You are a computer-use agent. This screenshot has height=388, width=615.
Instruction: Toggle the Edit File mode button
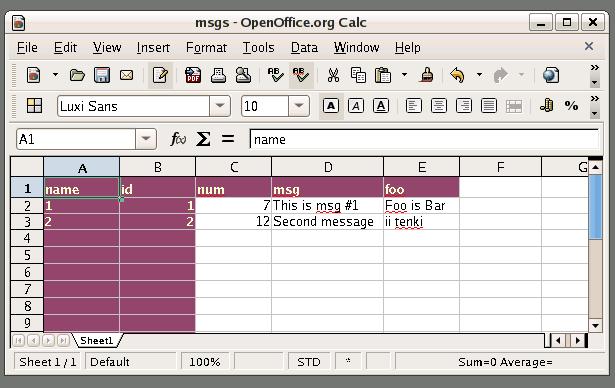[160, 75]
